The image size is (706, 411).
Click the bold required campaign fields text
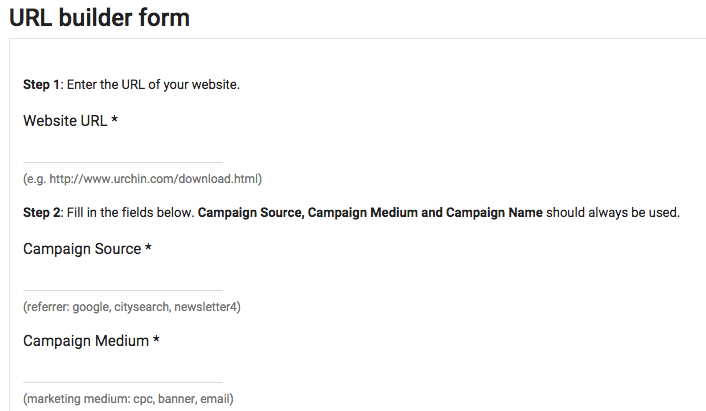click(x=370, y=213)
